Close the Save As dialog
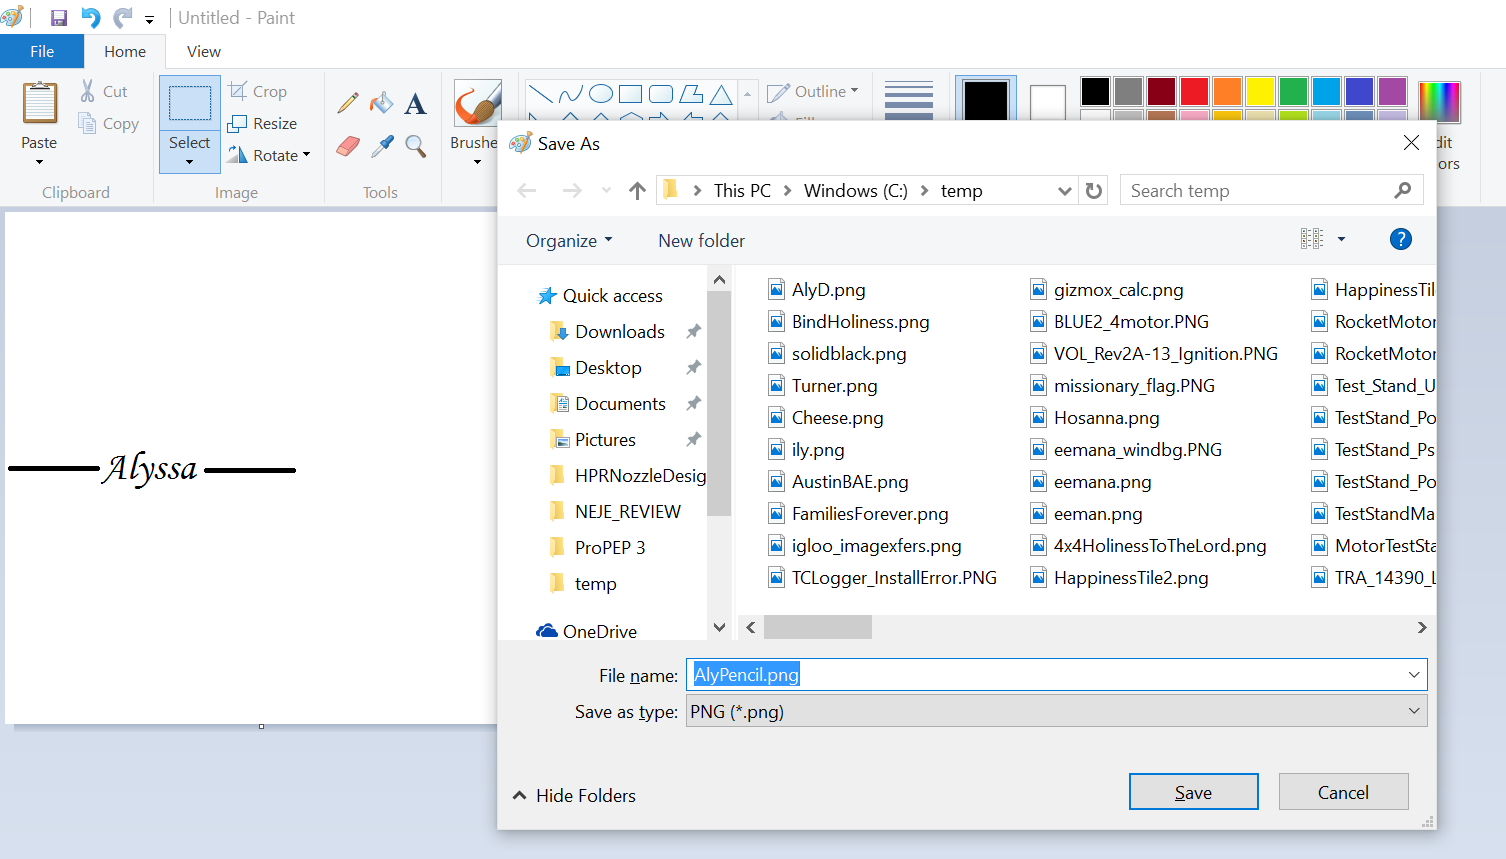The width and height of the screenshot is (1506, 859). [x=1411, y=143]
